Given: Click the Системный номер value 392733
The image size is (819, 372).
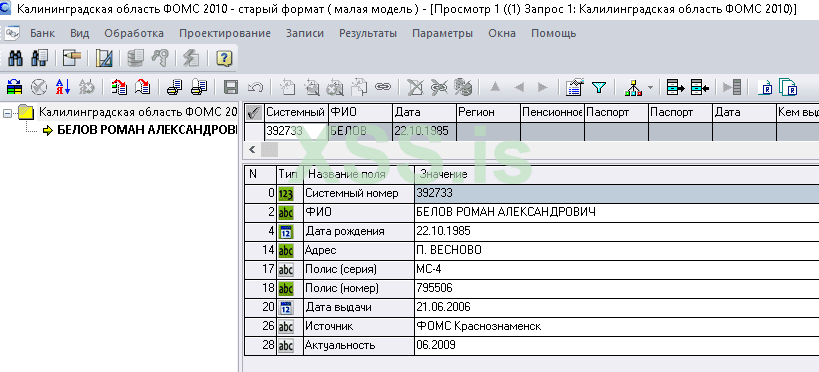Looking at the screenshot, I should (616, 193).
